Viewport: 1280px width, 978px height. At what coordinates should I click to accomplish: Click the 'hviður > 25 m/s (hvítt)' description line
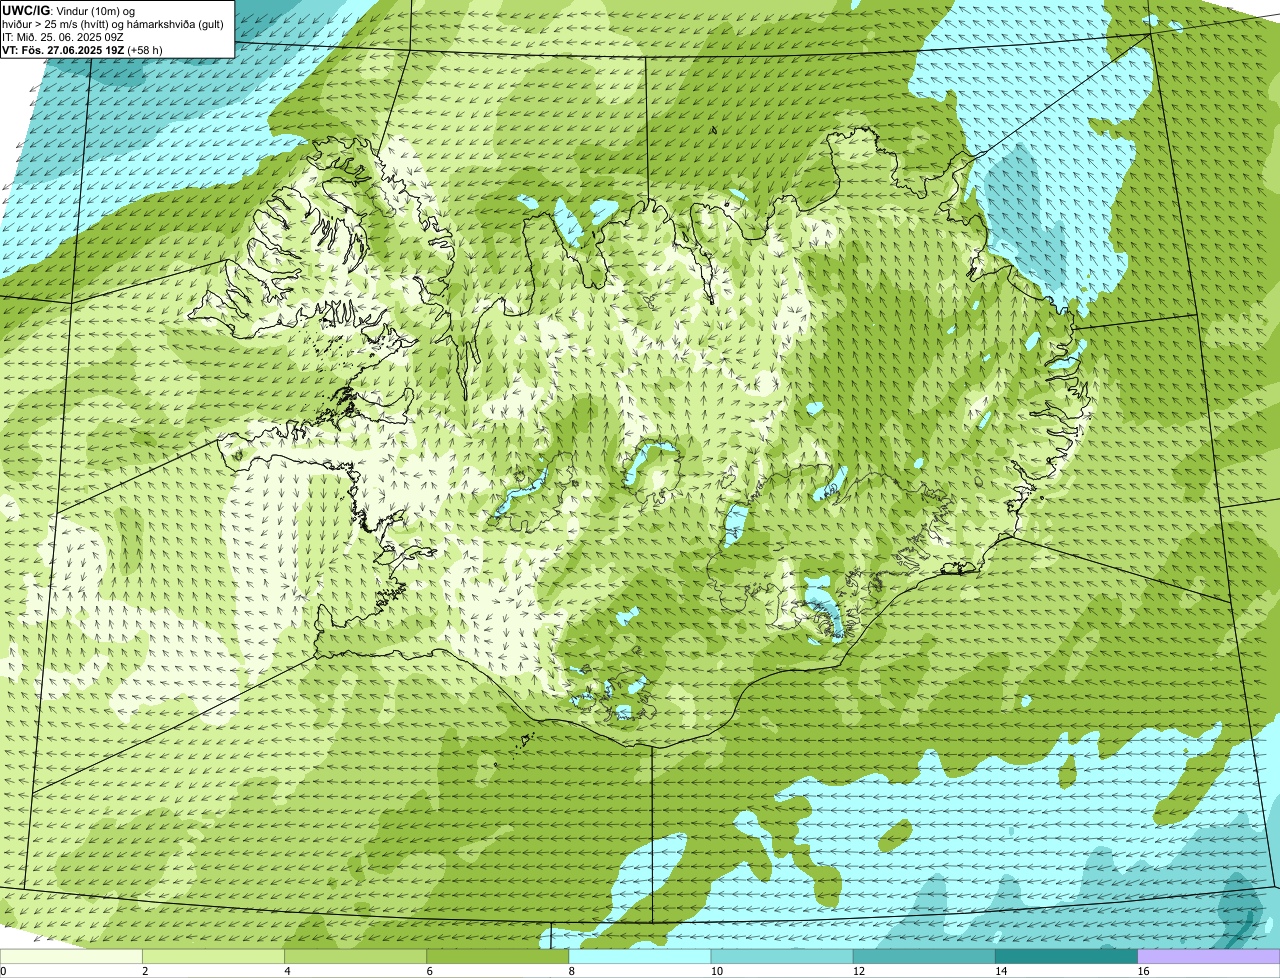(x=113, y=24)
